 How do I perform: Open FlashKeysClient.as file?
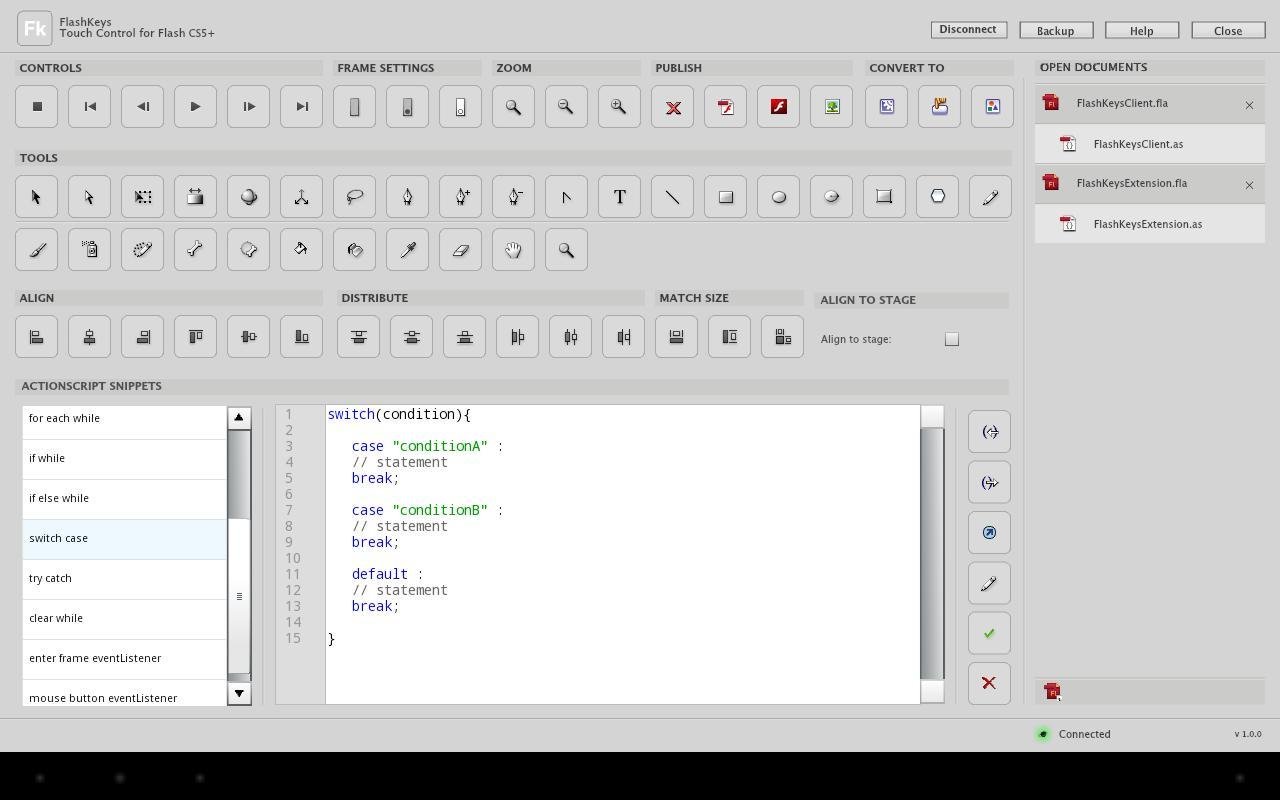[1150, 144]
